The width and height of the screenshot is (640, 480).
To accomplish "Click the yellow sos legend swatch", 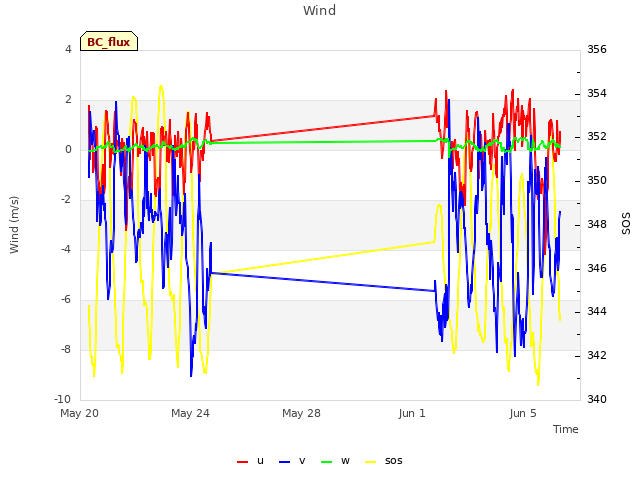I will coord(370,462).
